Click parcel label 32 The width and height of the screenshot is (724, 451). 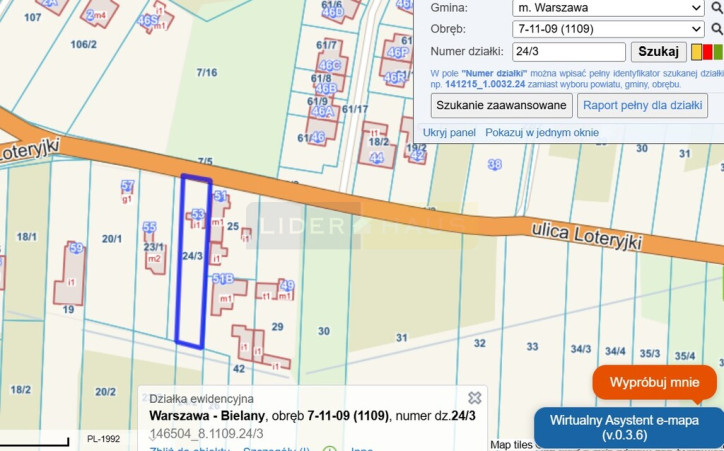point(480,343)
